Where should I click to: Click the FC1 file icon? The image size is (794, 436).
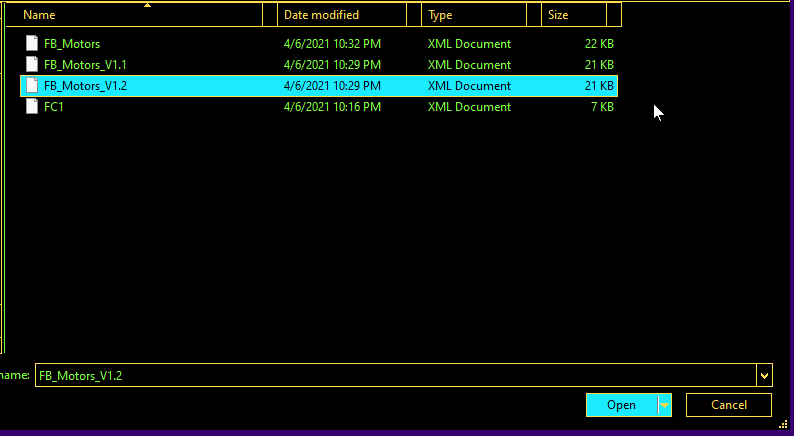point(32,106)
